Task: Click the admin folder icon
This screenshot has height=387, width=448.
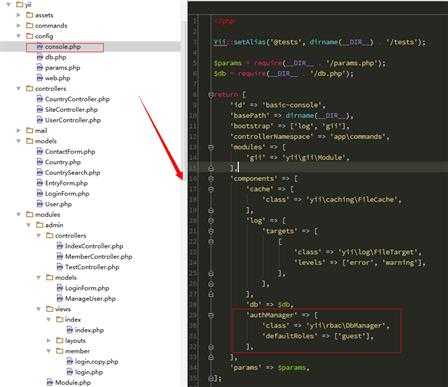Action: click(x=40, y=225)
